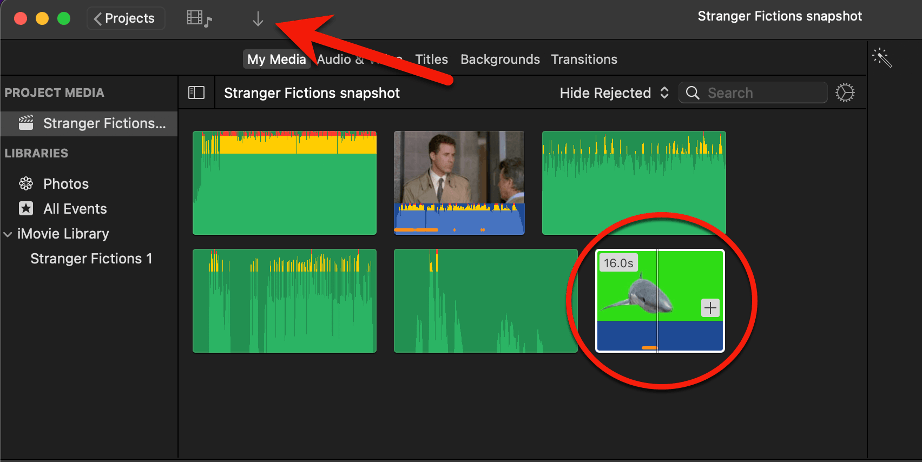Click the All Events star icon
Viewport: 922px width, 462px height.
26,209
